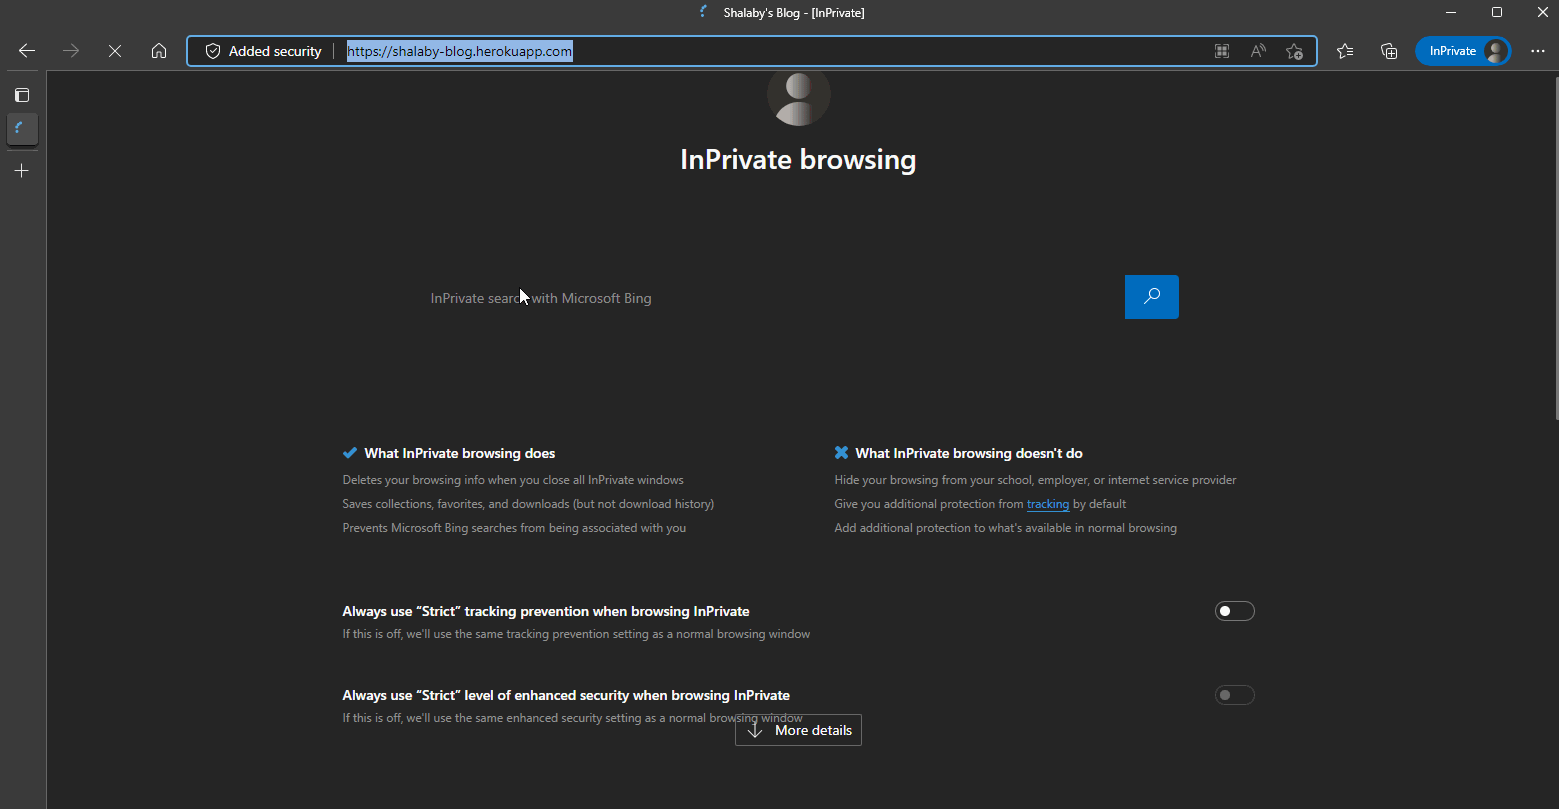Image resolution: width=1559 pixels, height=809 pixels.
Task: Turn on Strict enhanced security for InPrivate
Action: click(x=1234, y=694)
